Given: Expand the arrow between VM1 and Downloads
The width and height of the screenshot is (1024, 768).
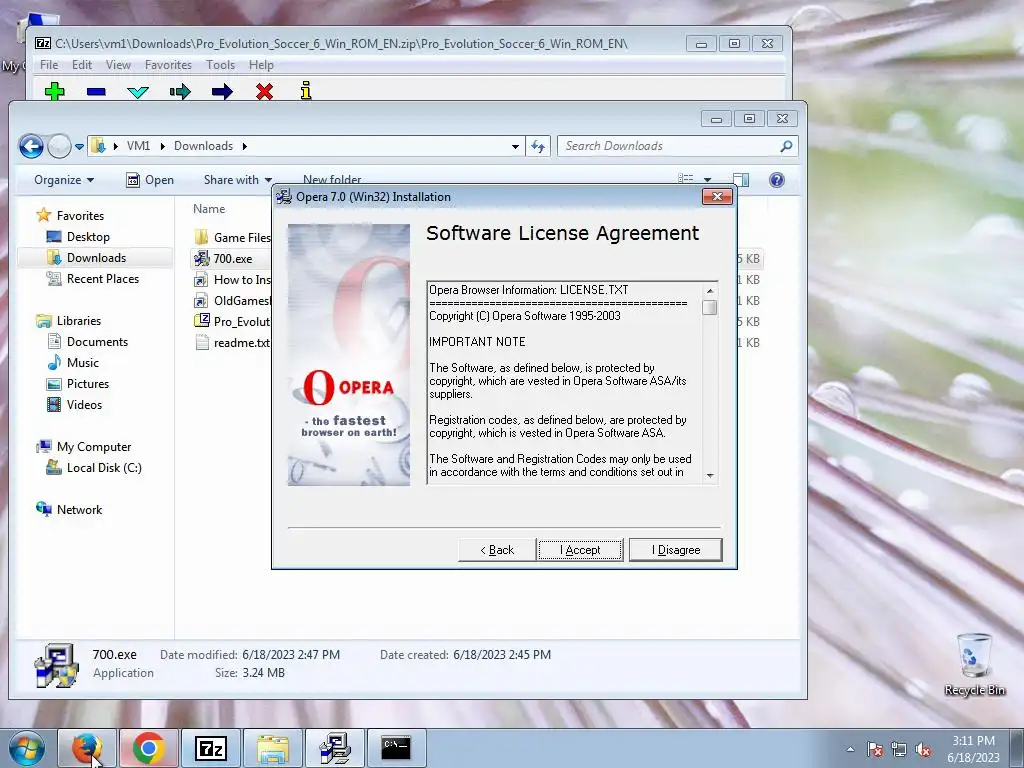Looking at the screenshot, I should point(163,146).
